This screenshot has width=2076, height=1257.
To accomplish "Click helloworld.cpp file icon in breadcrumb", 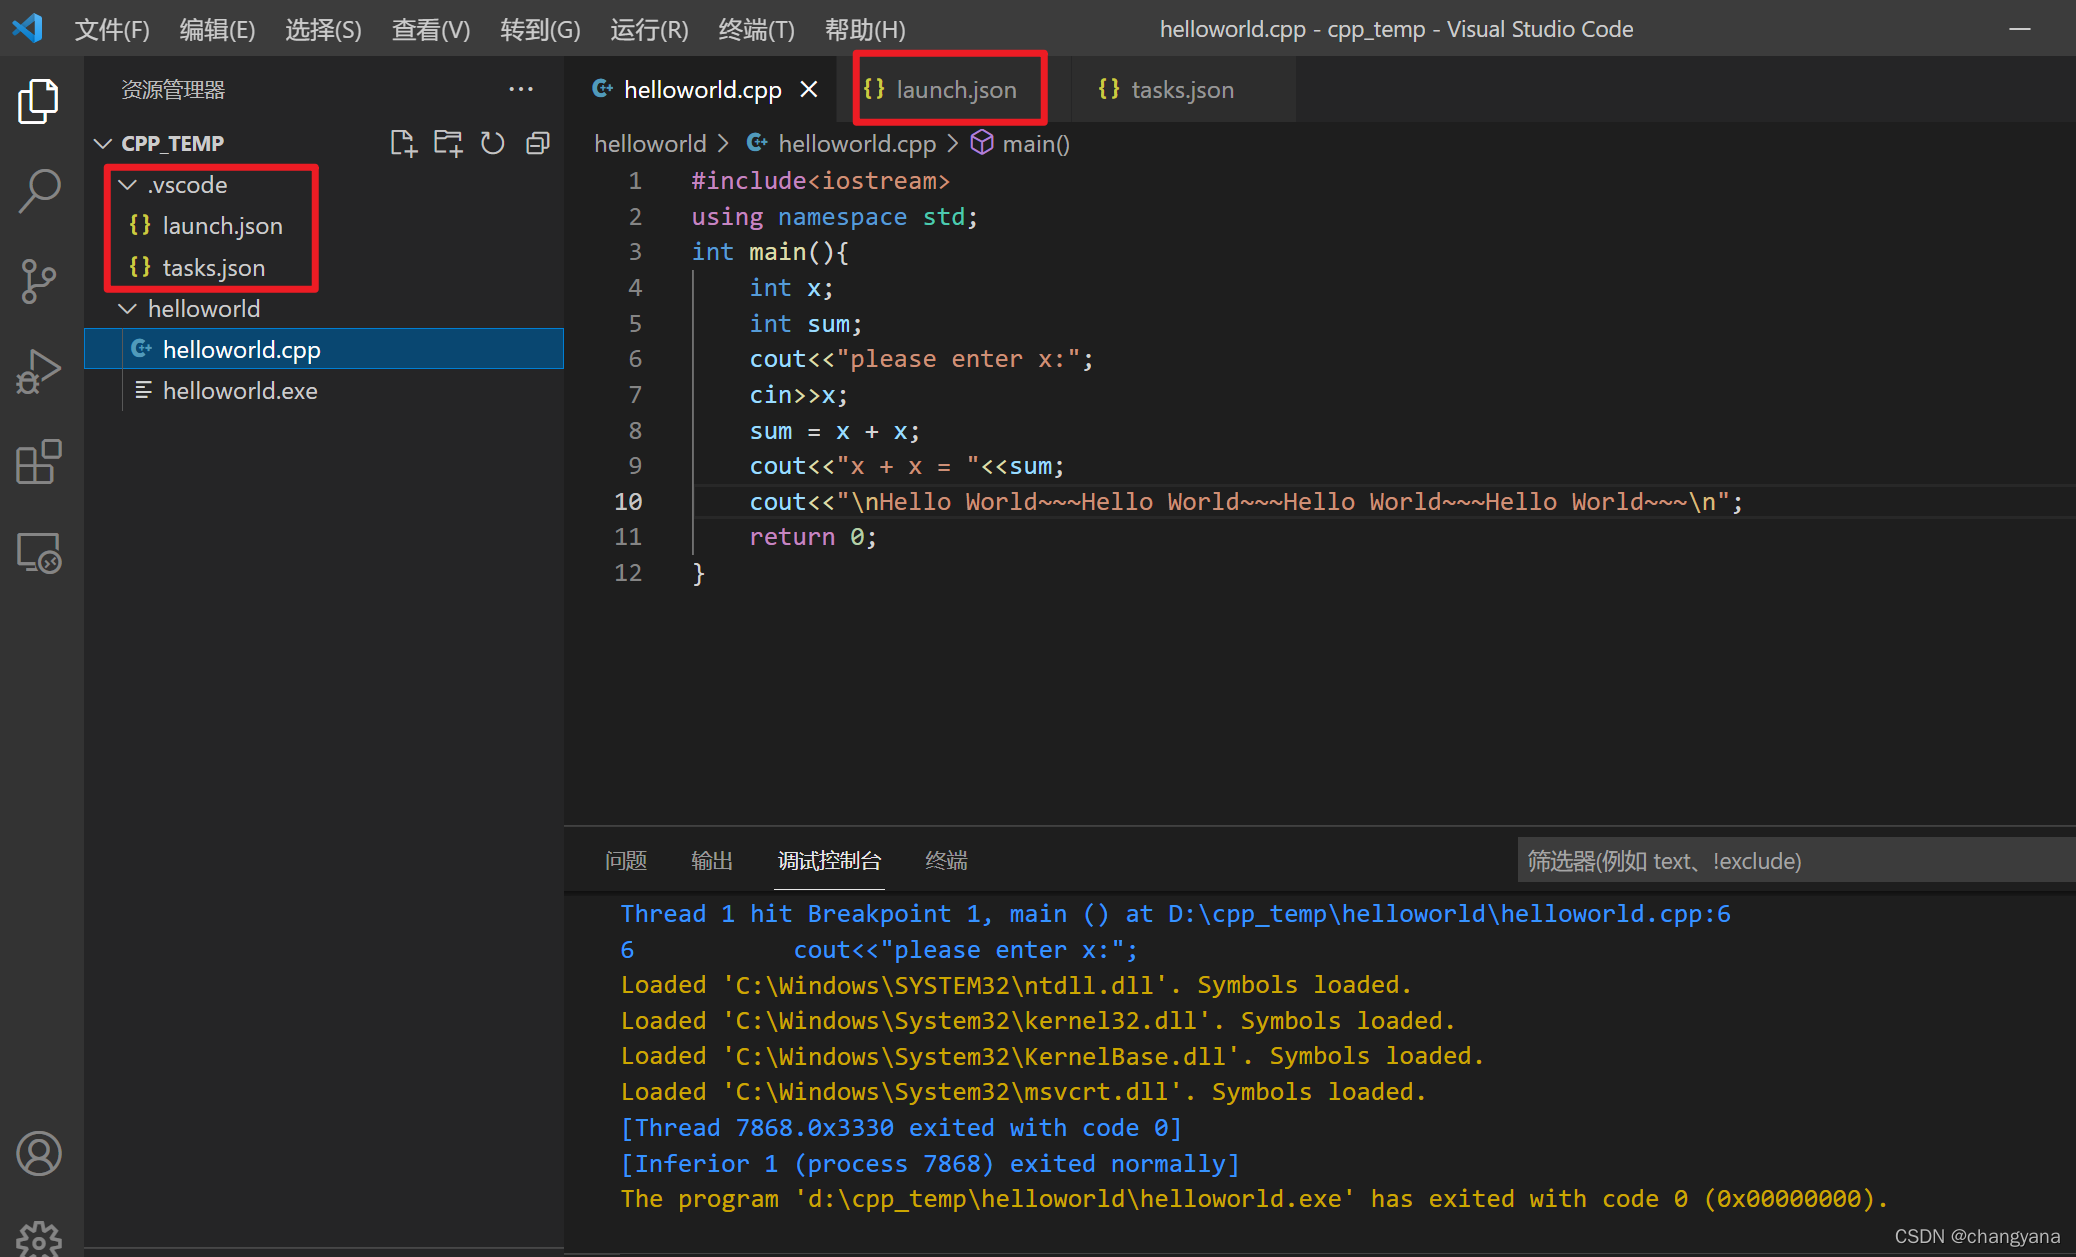I will click(758, 143).
